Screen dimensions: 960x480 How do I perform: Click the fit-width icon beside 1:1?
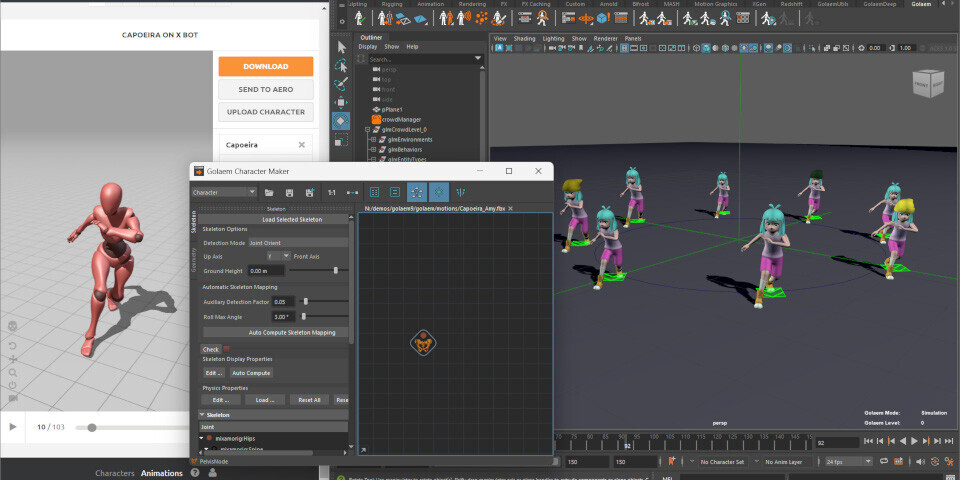click(x=352, y=192)
